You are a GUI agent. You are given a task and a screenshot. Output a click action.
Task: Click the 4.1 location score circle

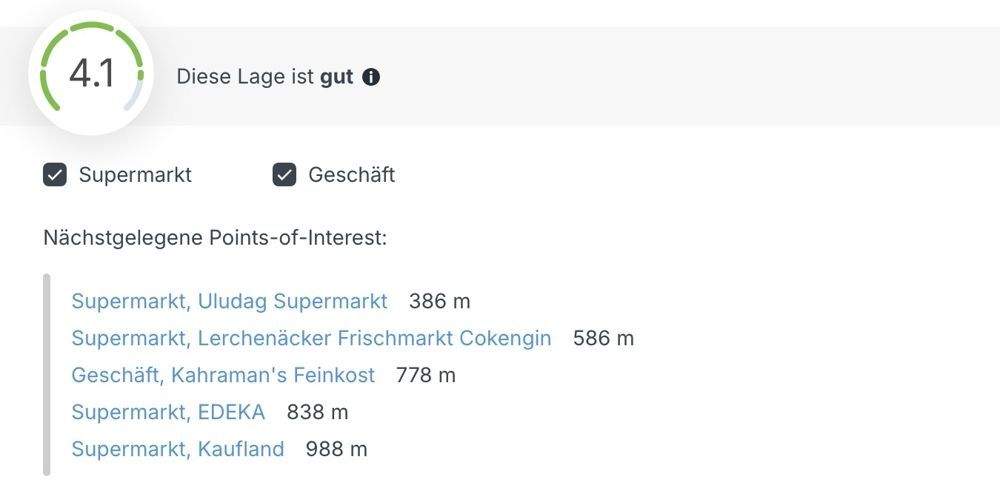pos(91,74)
